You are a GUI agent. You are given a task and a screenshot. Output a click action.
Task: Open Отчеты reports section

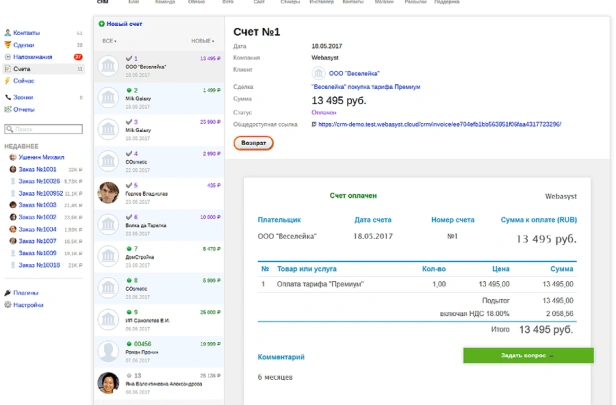click(x=24, y=109)
